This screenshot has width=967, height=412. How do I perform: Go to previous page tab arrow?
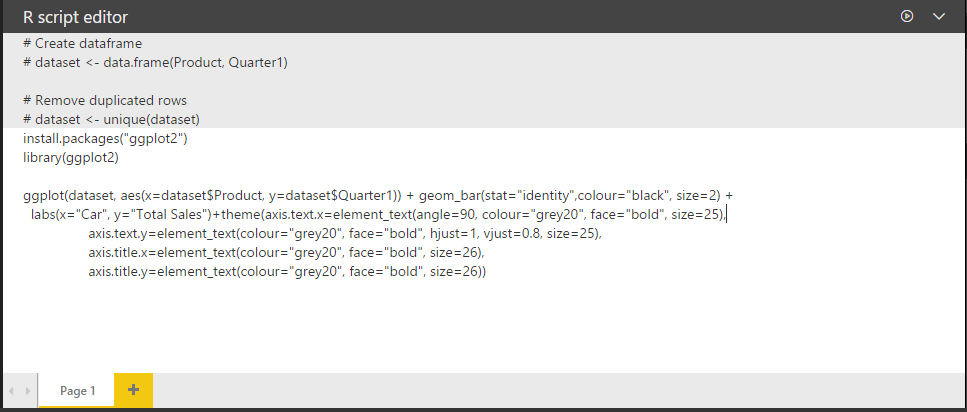11,391
